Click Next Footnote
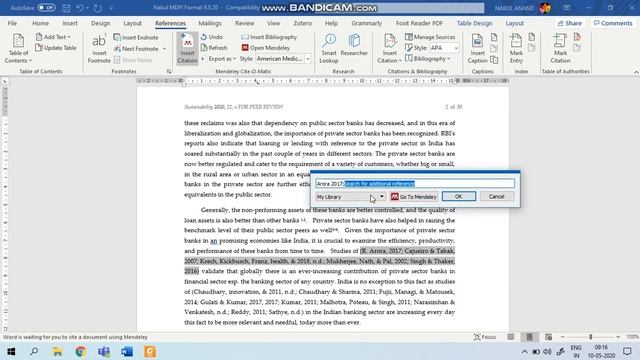Image resolution: width=640 pixels, height=360 pixels. tap(136, 49)
